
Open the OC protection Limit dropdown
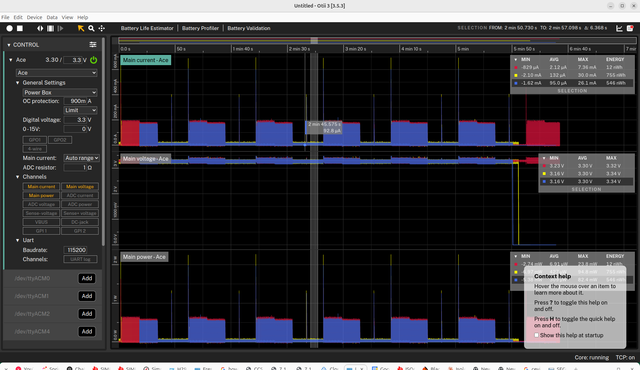point(80,110)
